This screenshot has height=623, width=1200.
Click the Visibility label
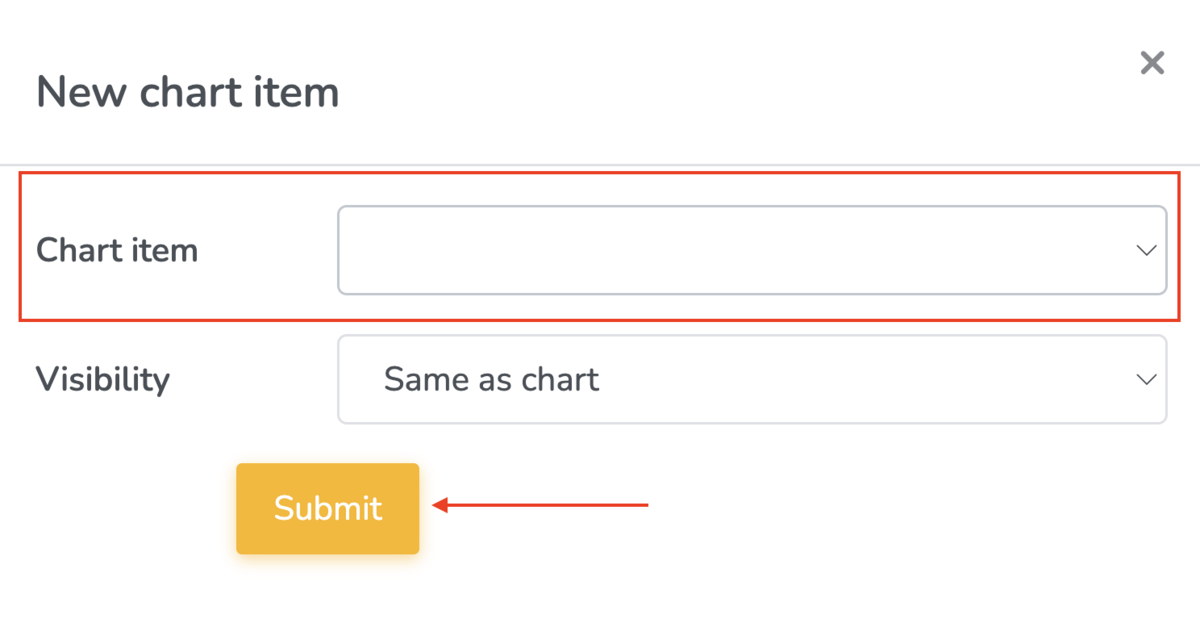[x=103, y=379]
